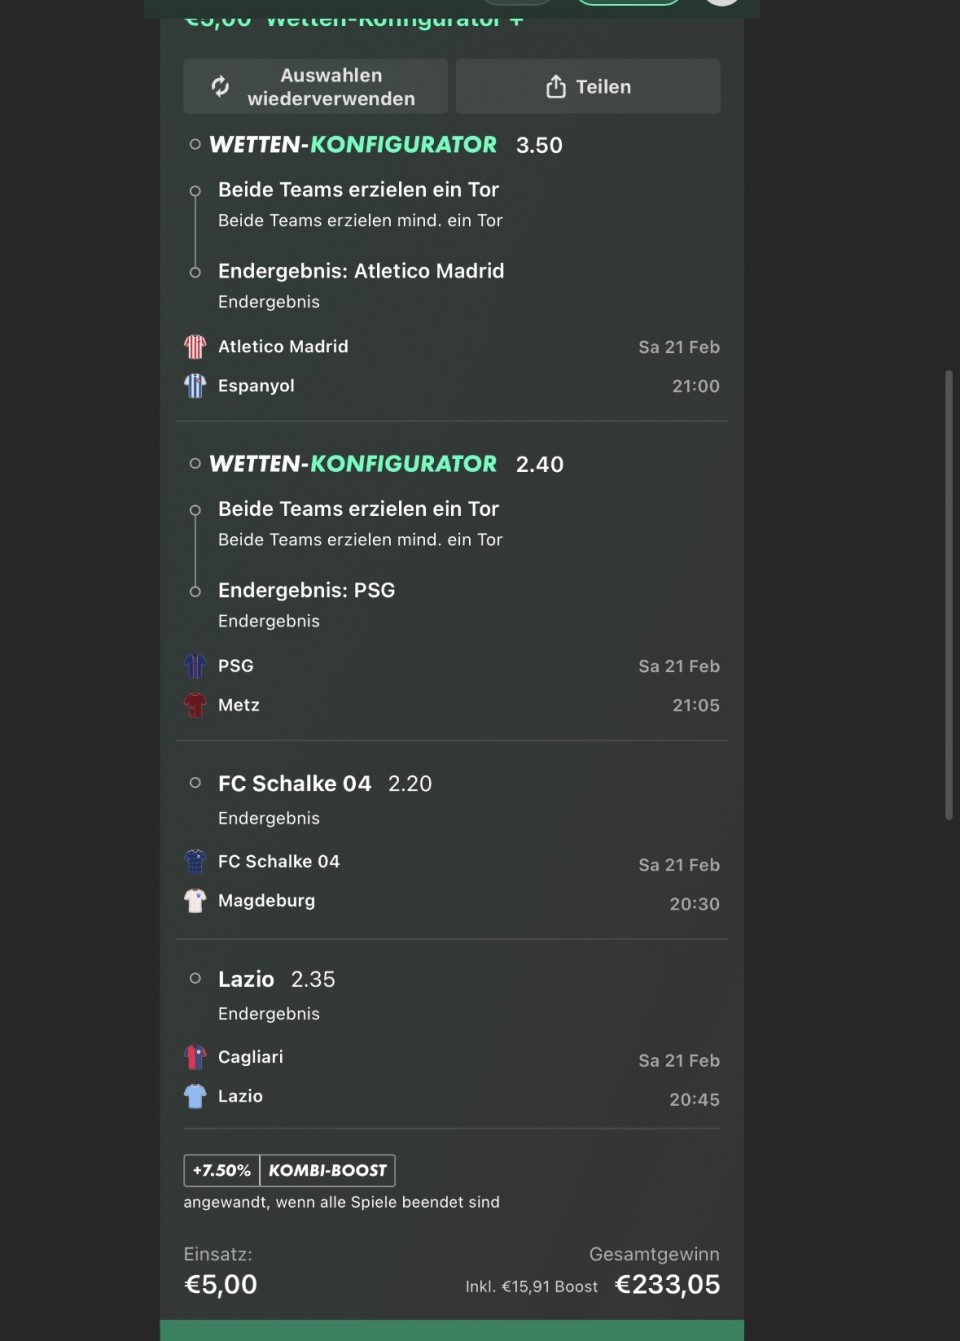Screen dimensions: 960x1341
Task: Open the Wetten-Konfigurator bet with odds 2.40
Action: tap(353, 464)
